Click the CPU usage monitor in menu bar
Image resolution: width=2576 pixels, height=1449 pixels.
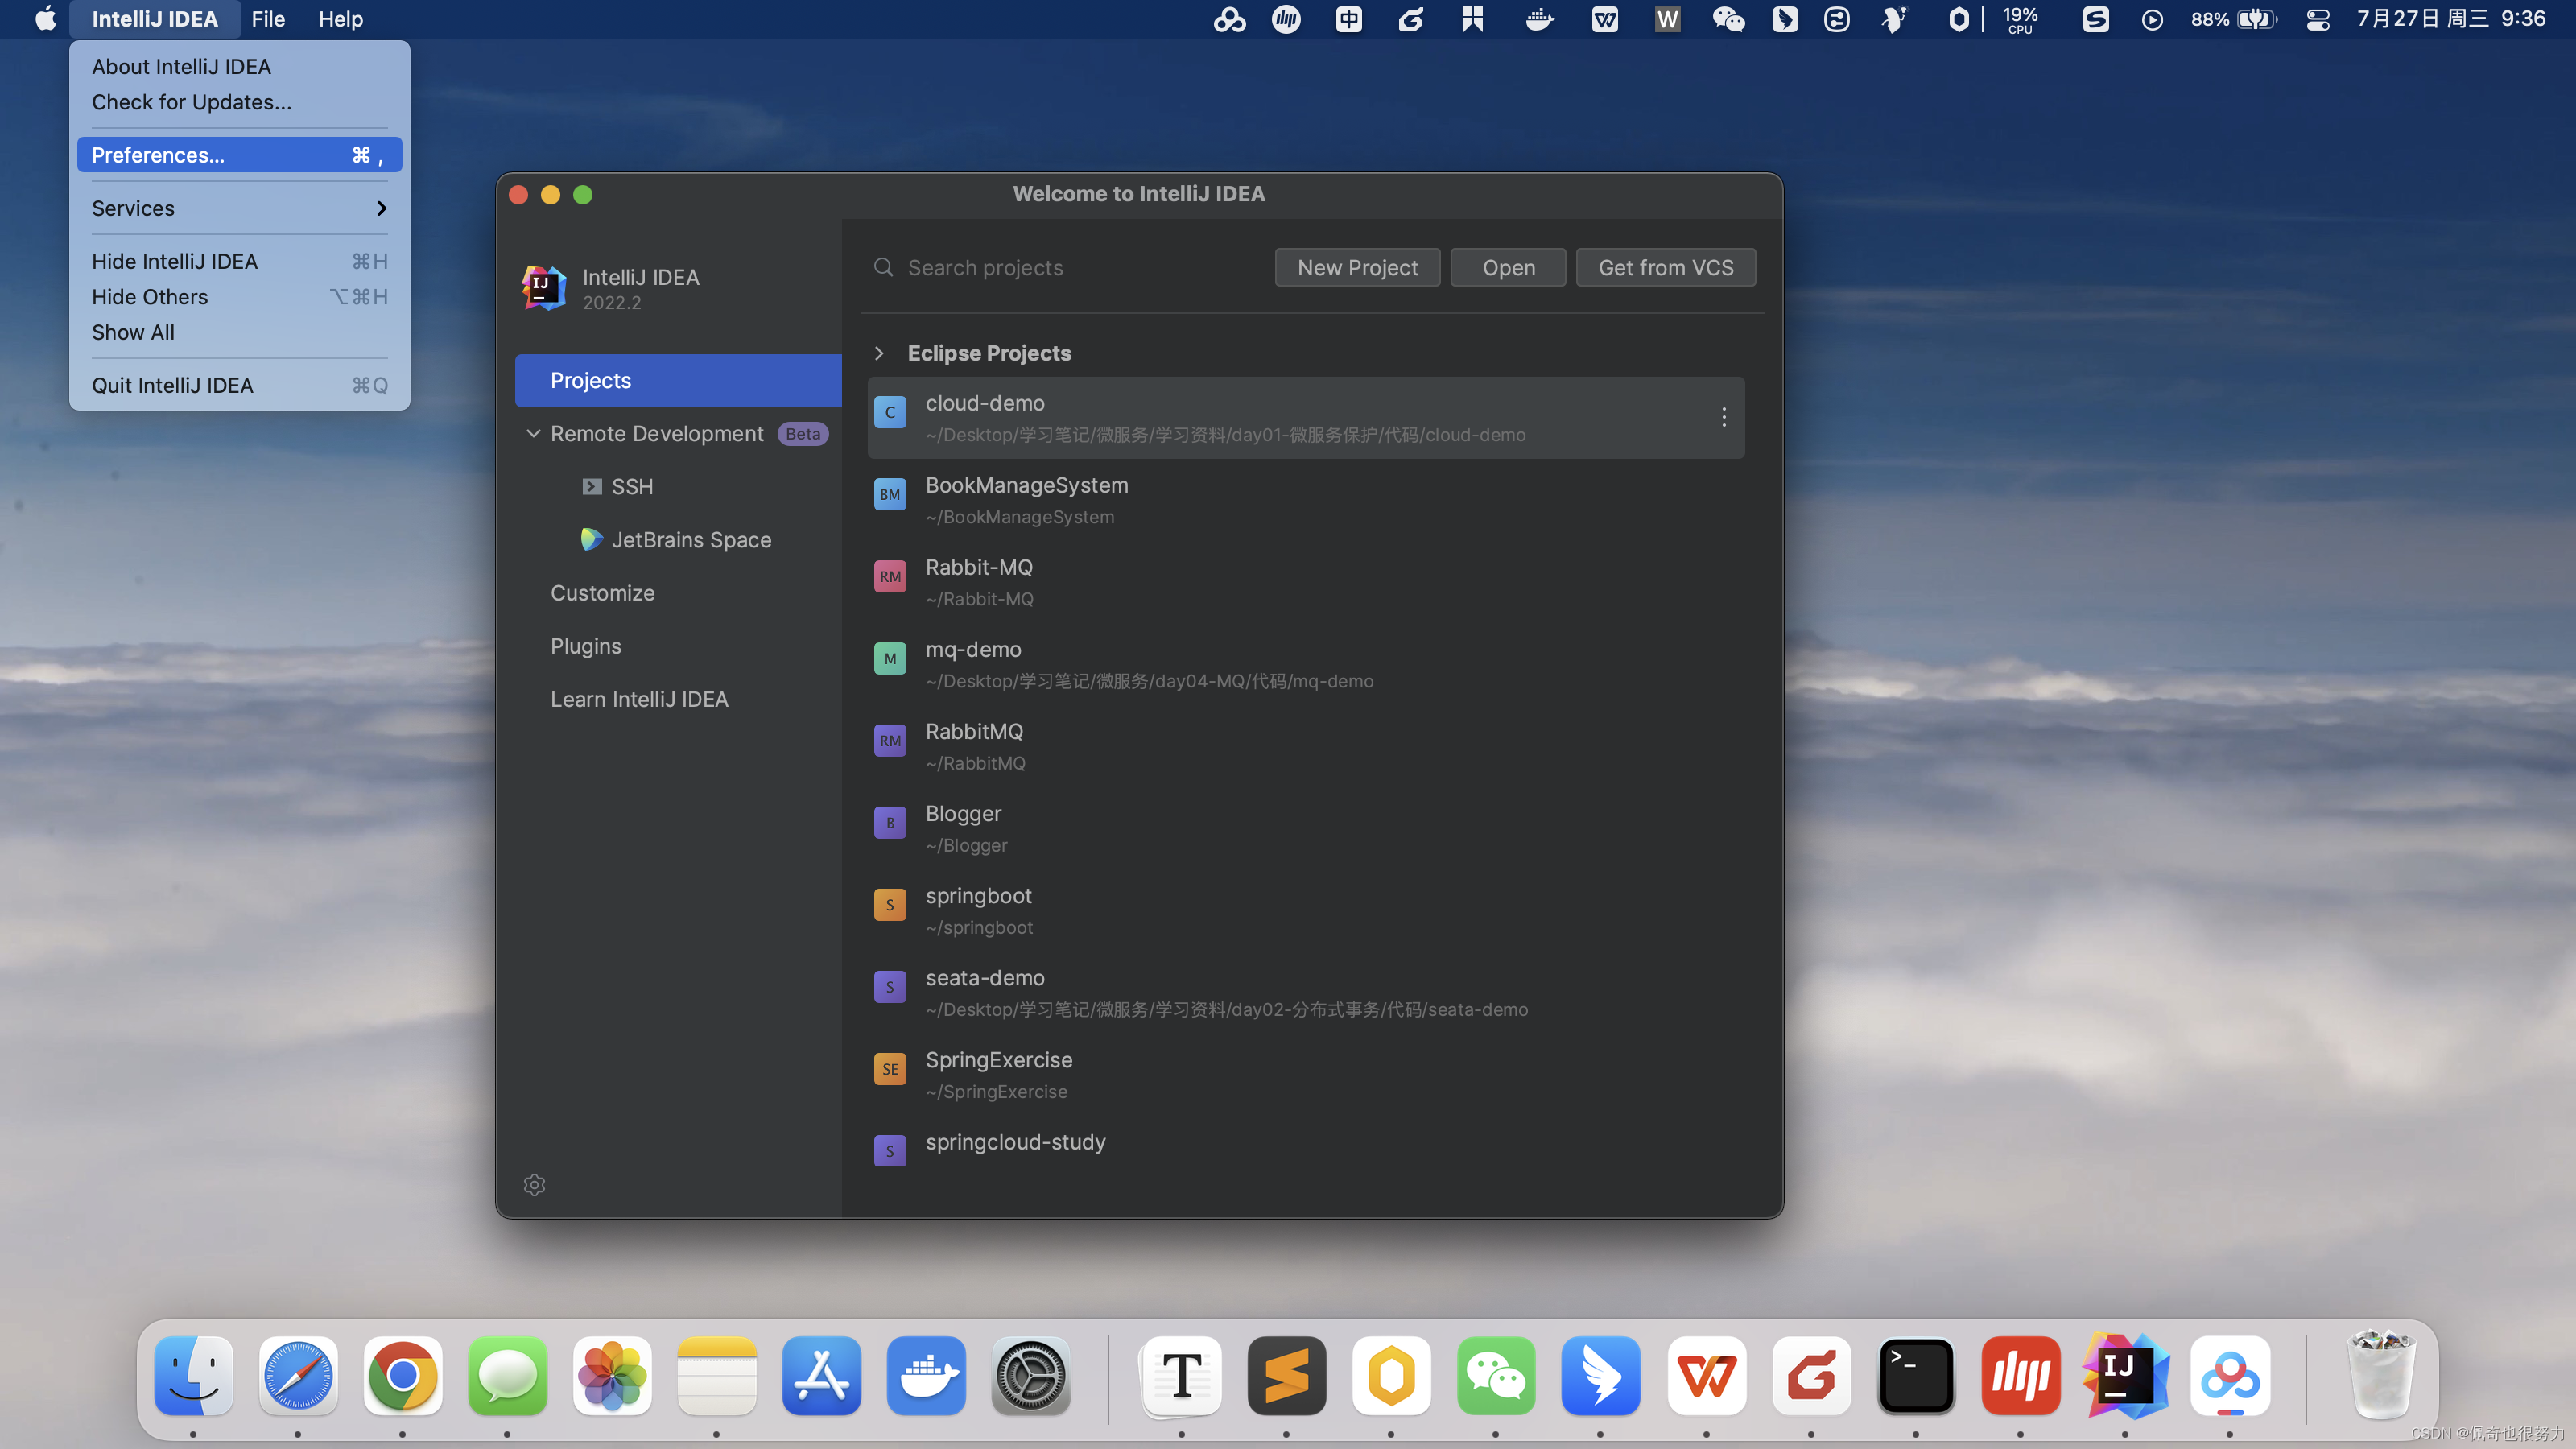2019,19
